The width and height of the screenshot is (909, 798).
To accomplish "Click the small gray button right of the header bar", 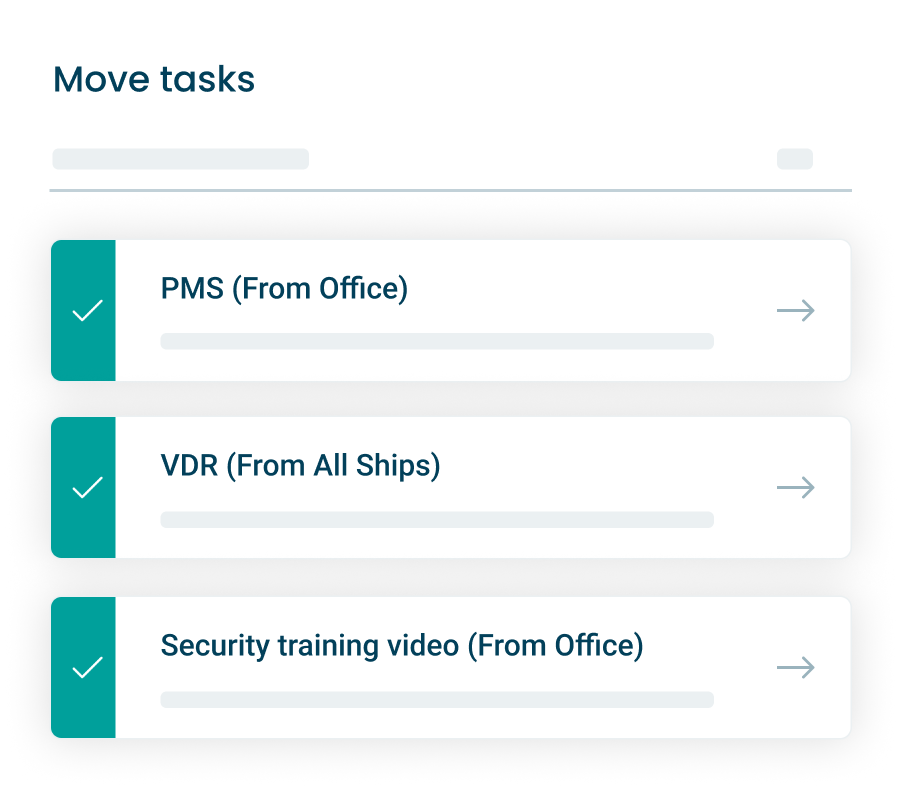I will point(794,159).
